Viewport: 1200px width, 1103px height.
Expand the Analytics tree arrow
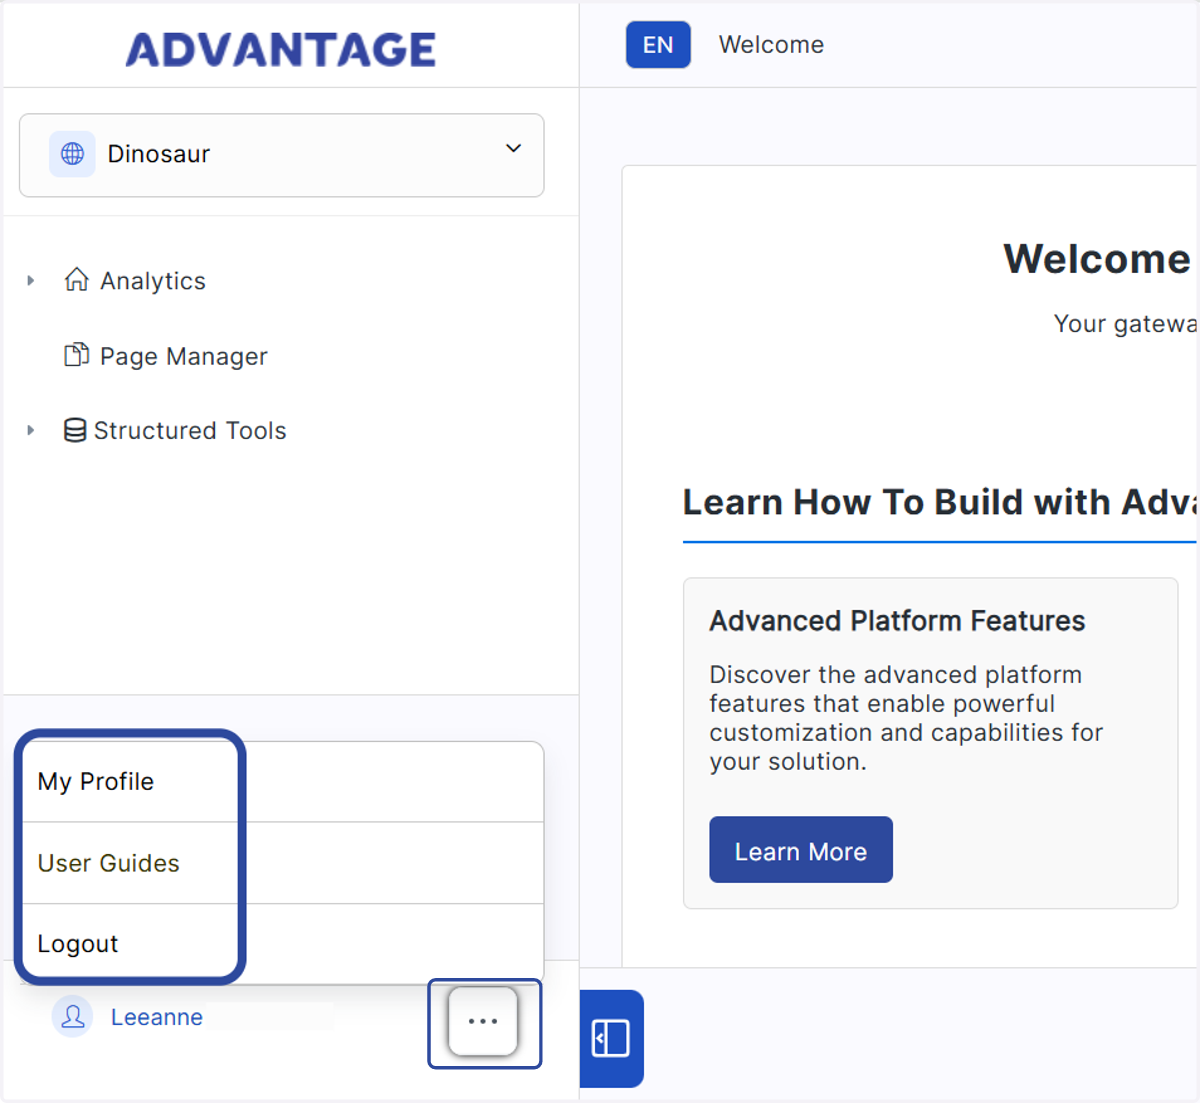[x=31, y=281]
